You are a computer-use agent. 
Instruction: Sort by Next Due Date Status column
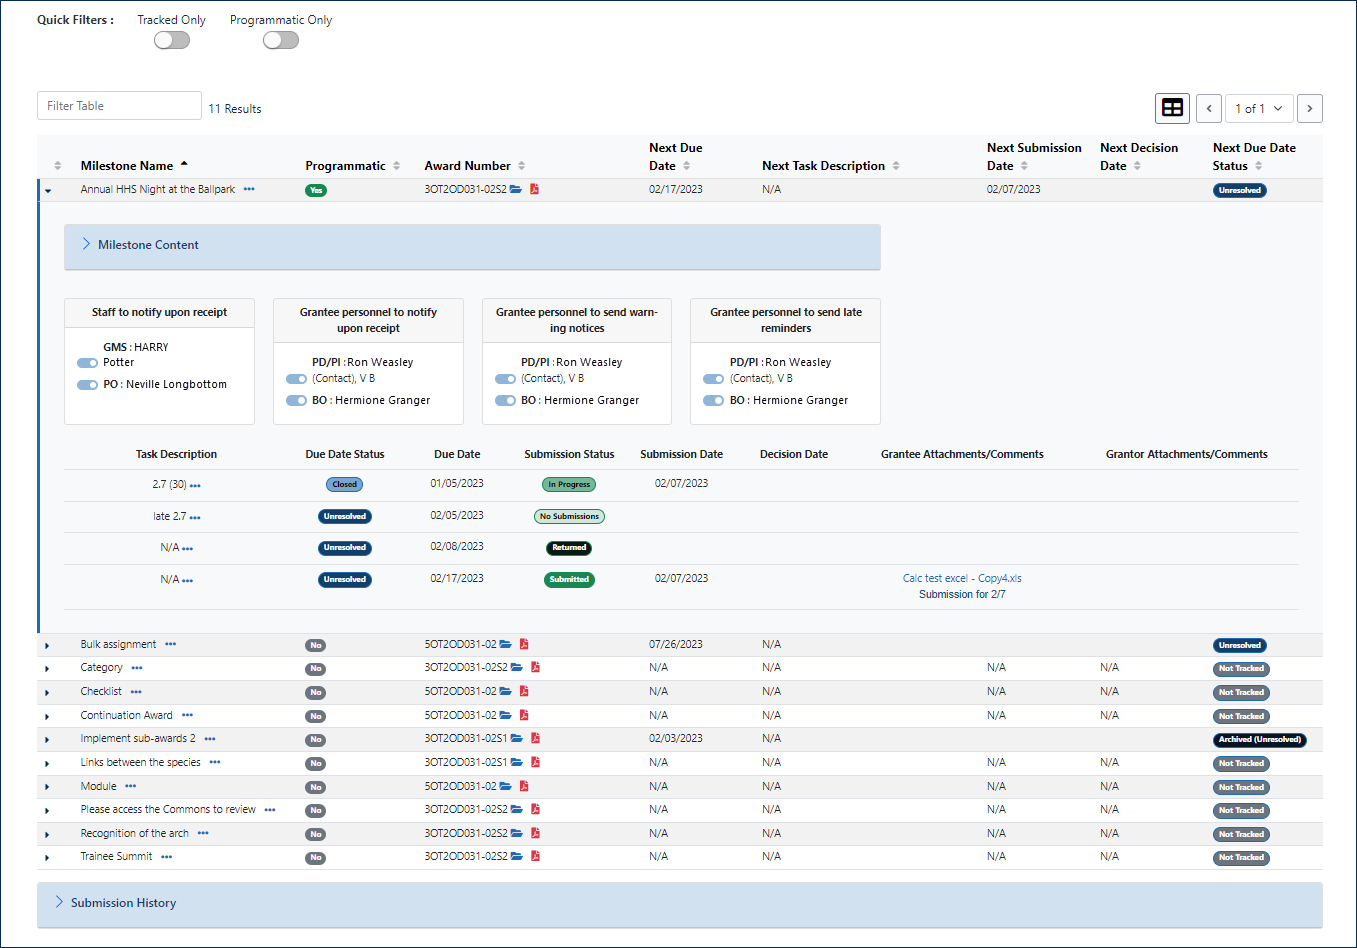[1258, 166]
